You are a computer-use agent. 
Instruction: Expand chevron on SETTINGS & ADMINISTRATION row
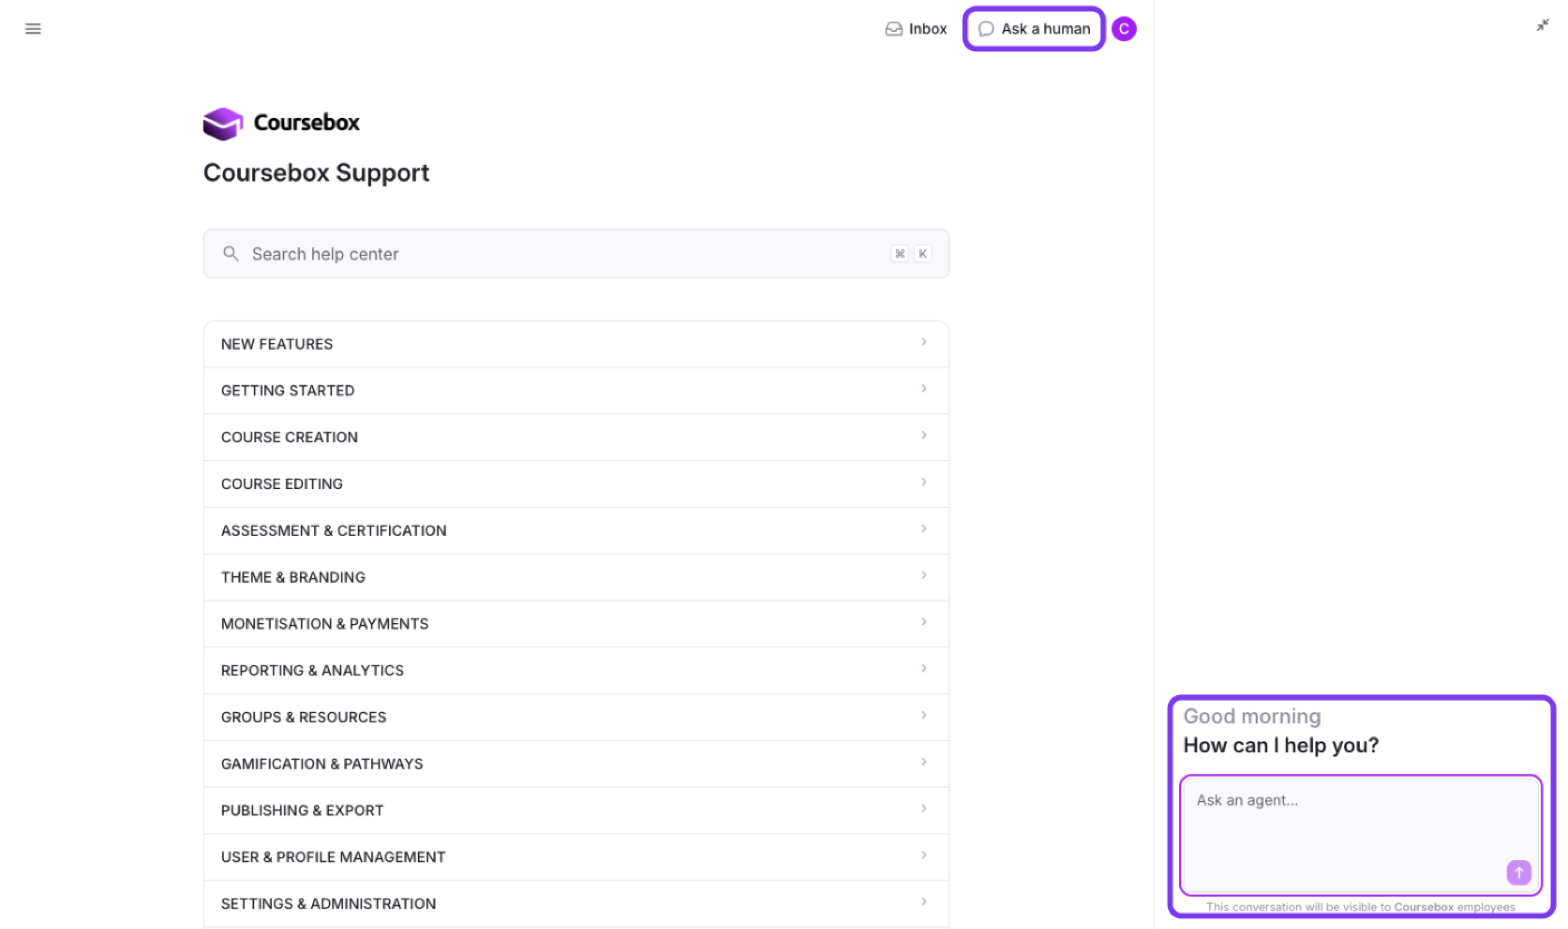coord(924,902)
